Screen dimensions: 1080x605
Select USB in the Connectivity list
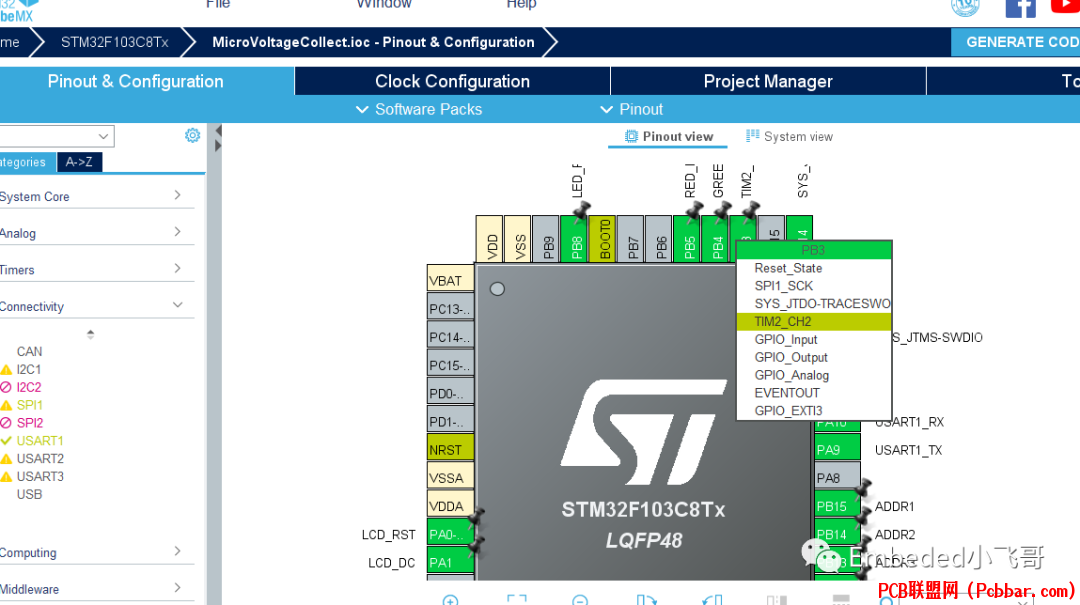point(30,495)
